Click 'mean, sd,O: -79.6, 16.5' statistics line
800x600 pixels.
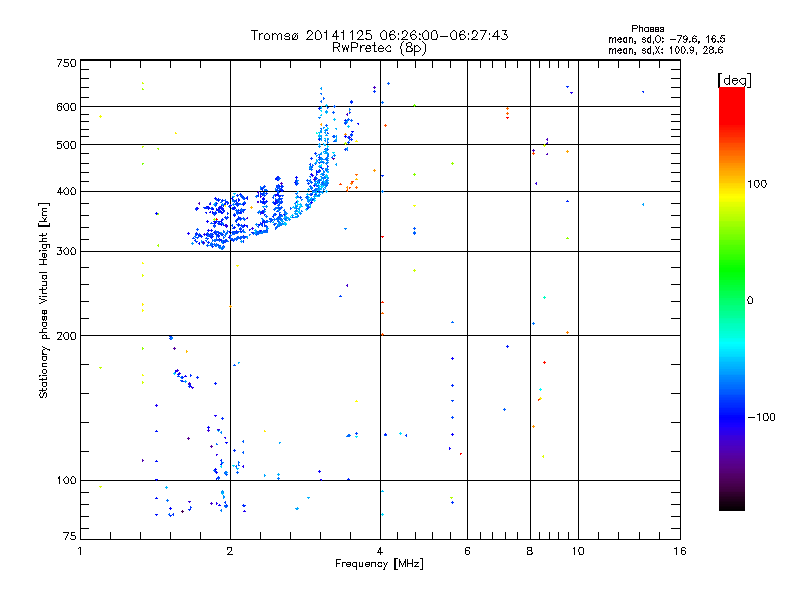[666, 39]
